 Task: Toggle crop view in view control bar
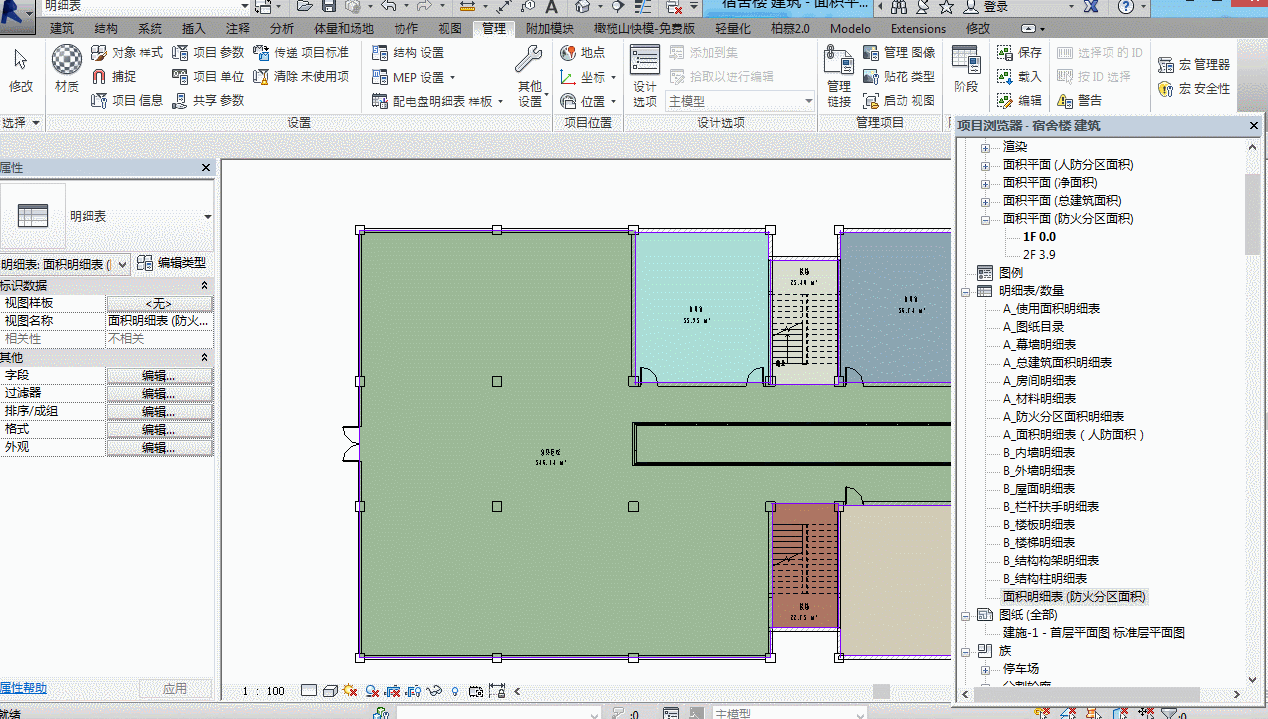coord(393,690)
